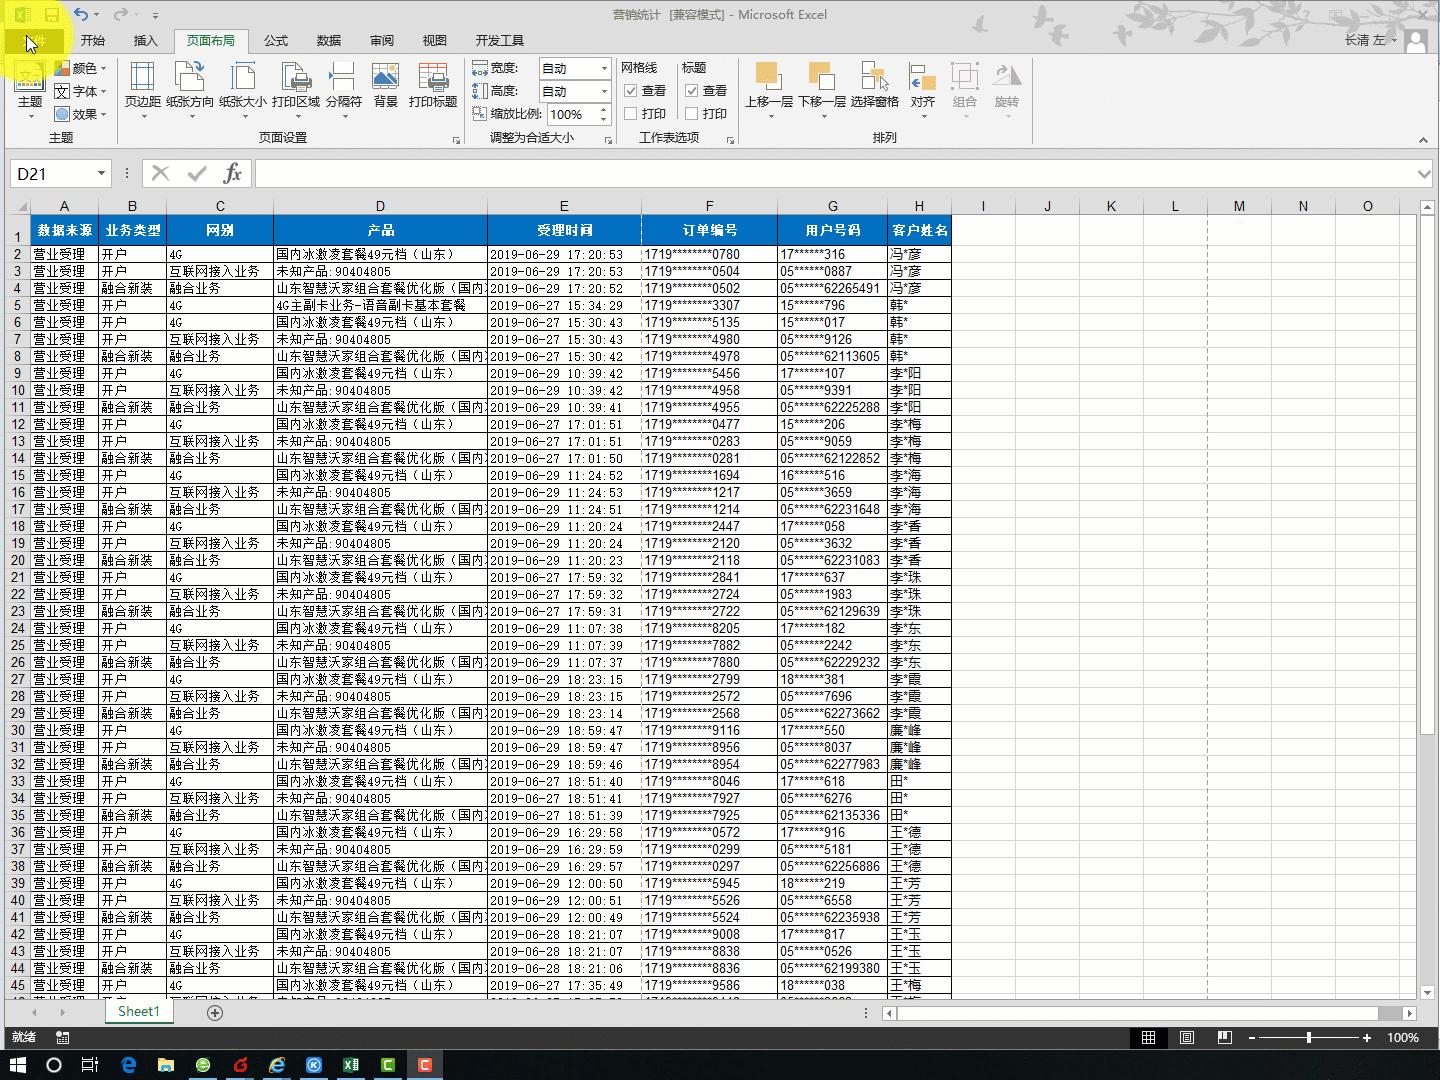
Task: Expand the 宽度 width dropdown
Action: click(x=604, y=68)
